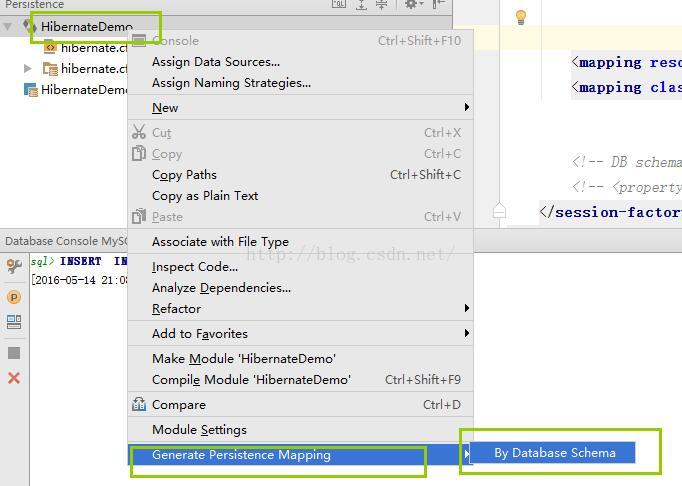
Task: Click the gray stop square icon
Action: [14, 353]
